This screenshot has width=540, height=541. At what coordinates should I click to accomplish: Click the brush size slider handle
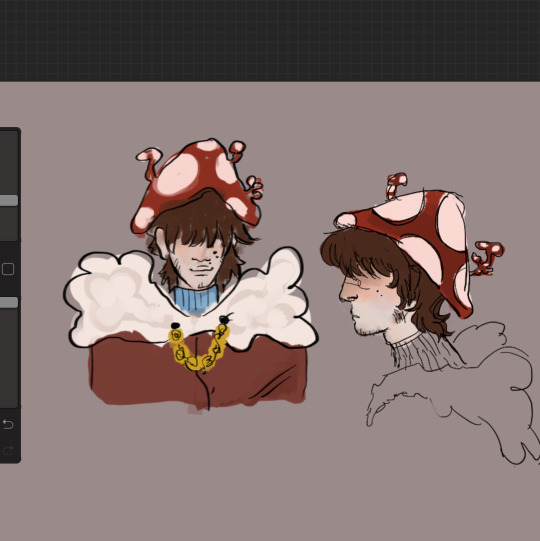click(8, 200)
